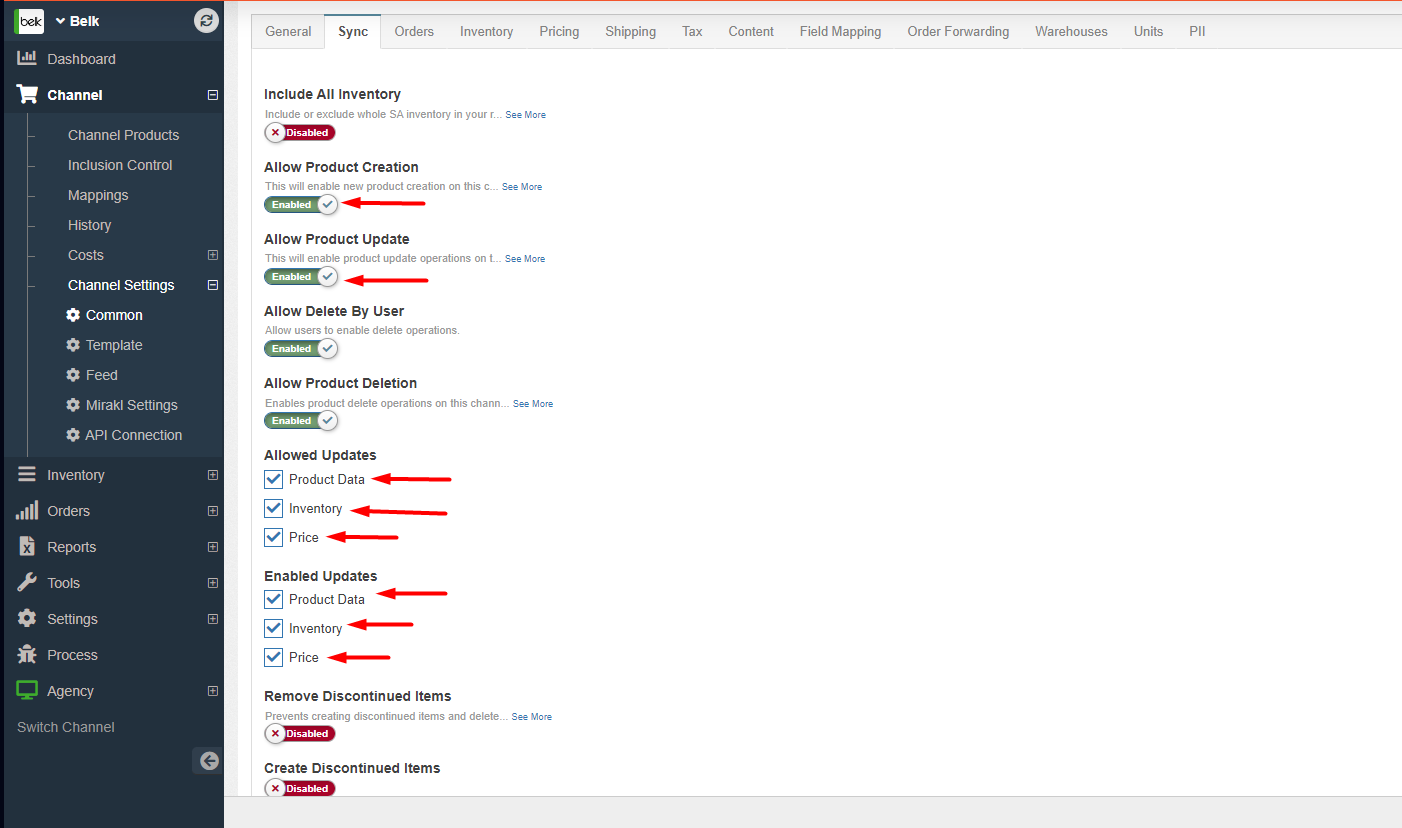Open the Pricing tab

(x=559, y=32)
